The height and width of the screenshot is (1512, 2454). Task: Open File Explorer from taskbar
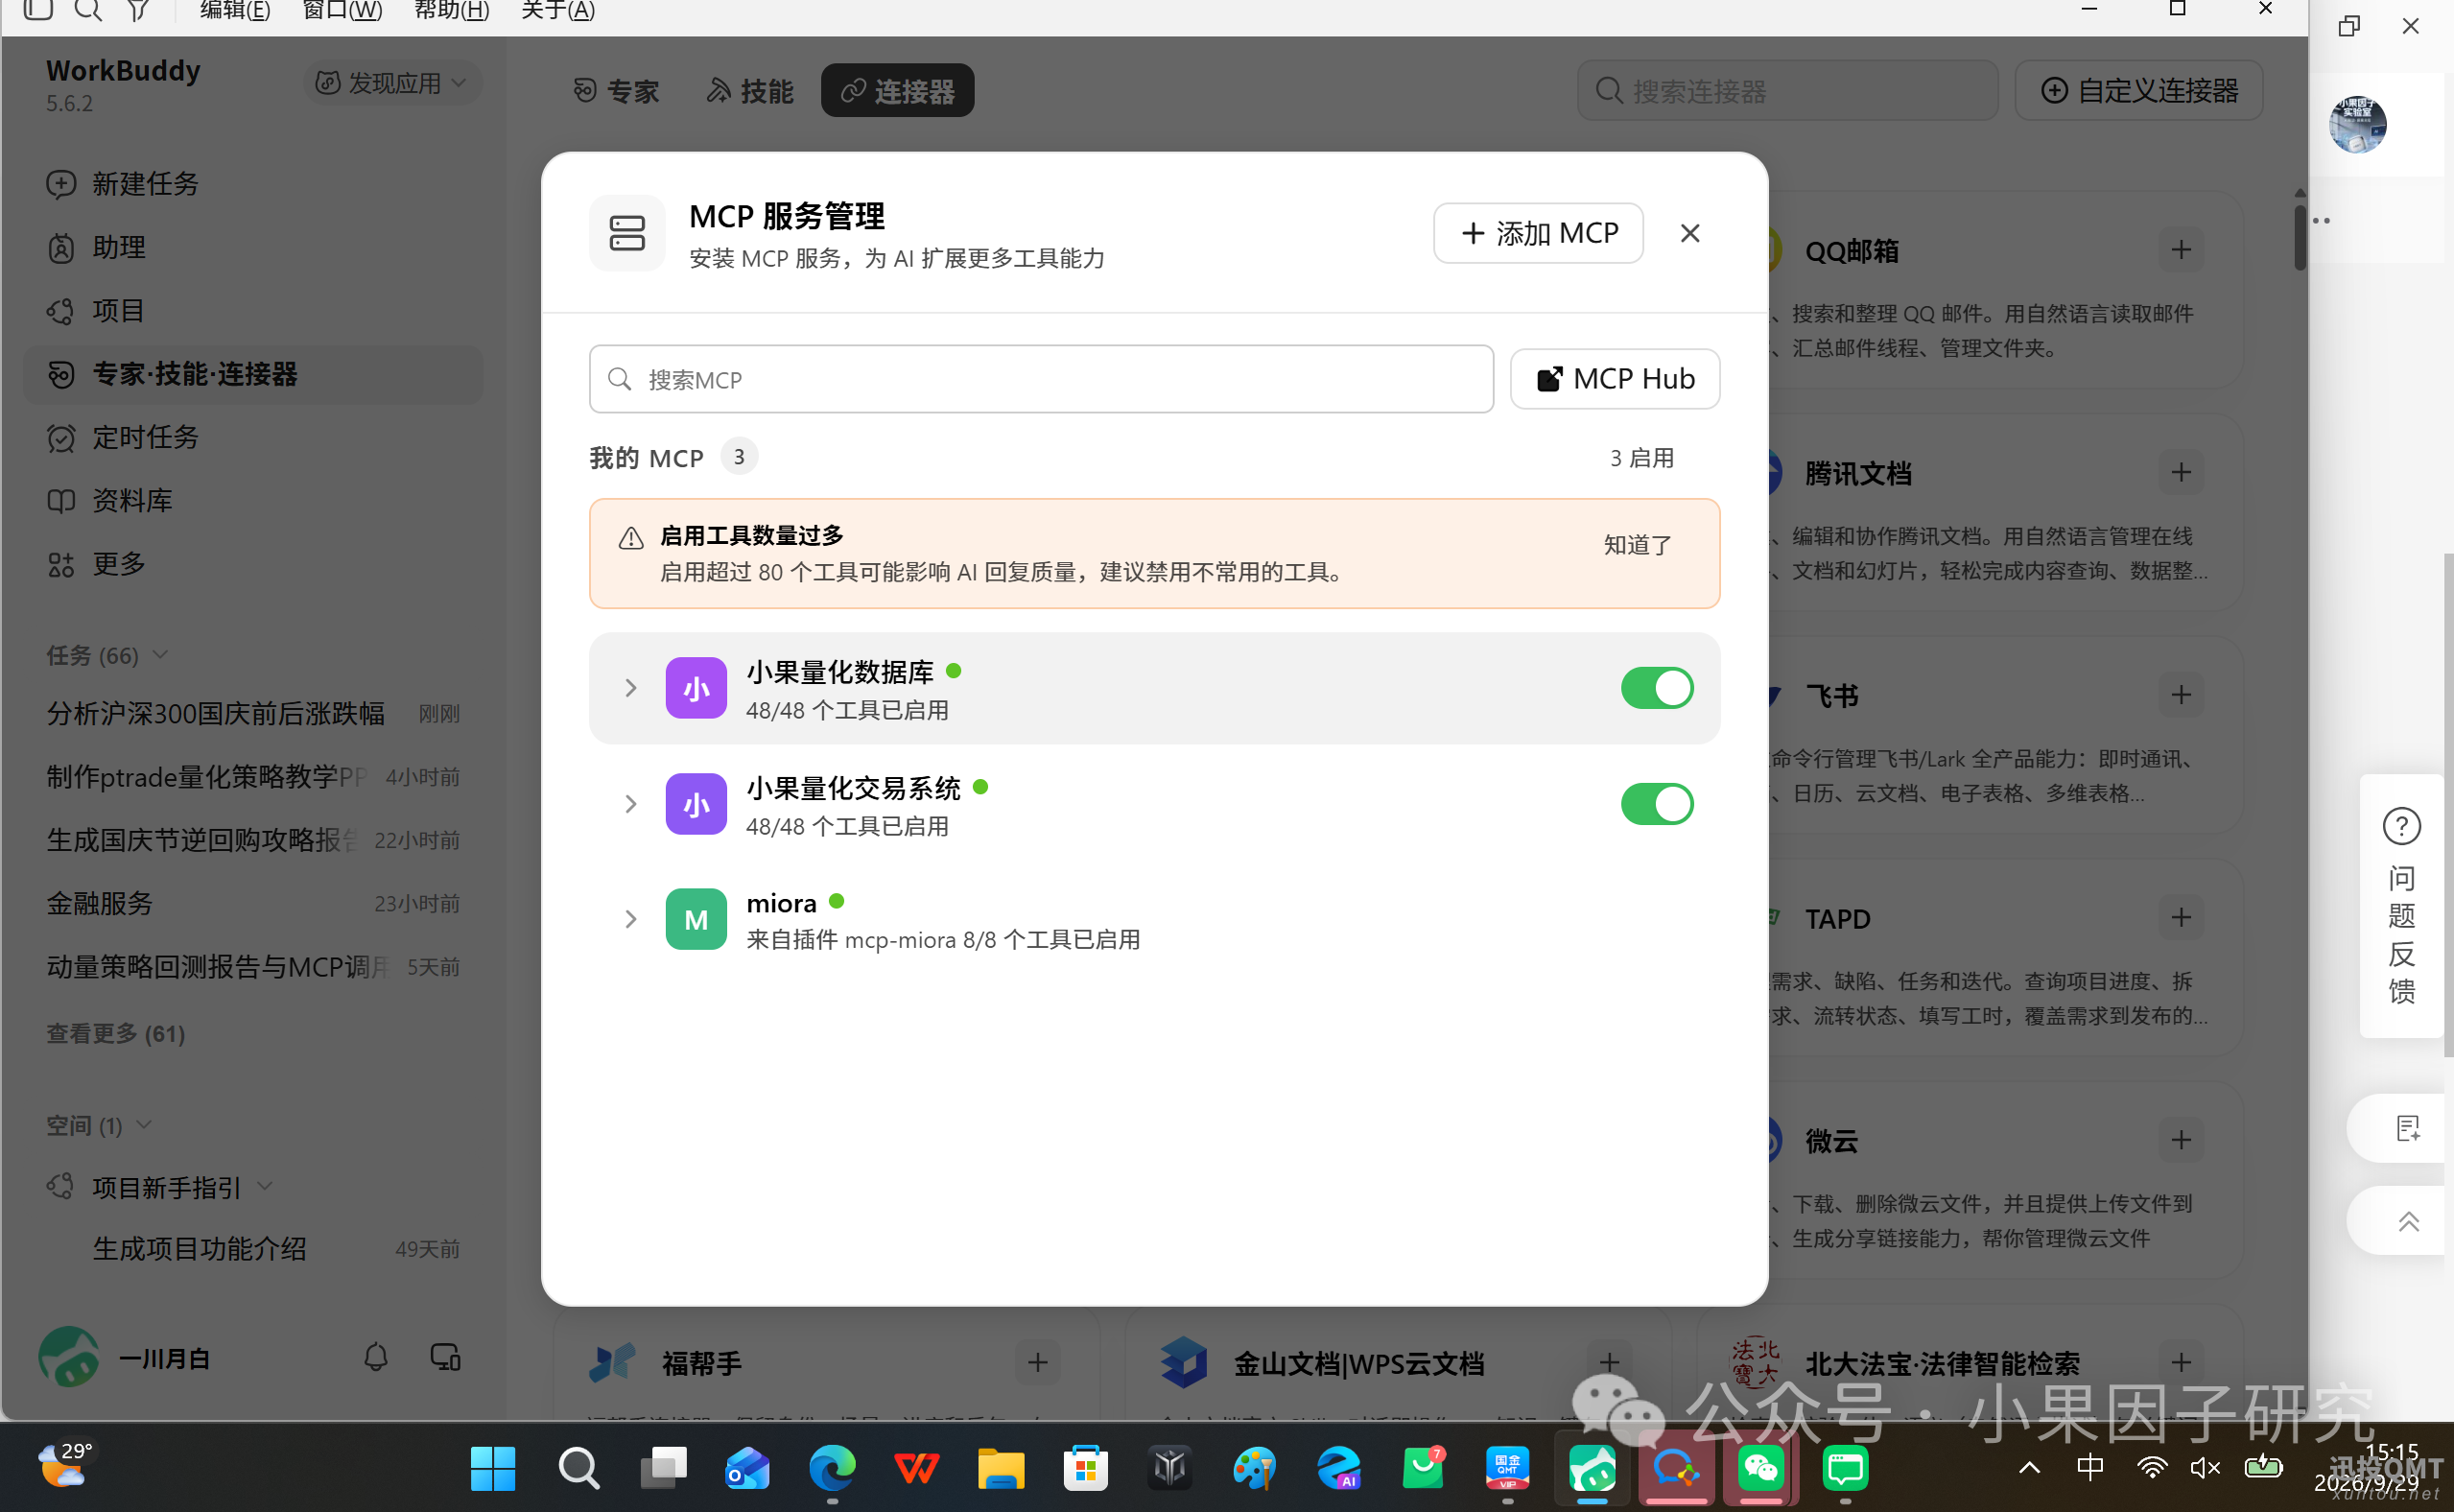coord(1000,1469)
